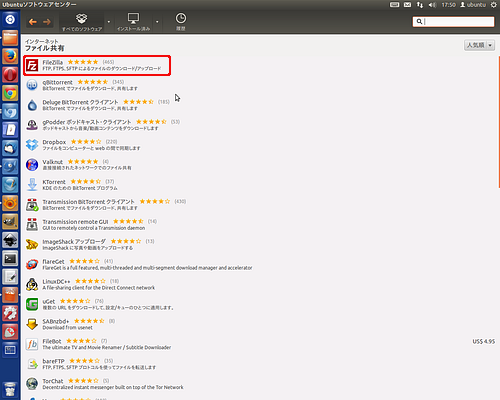Open the Installed (インストール済み) section
Image resolution: width=500 pixels, height=400 pixels.
click(x=133, y=22)
